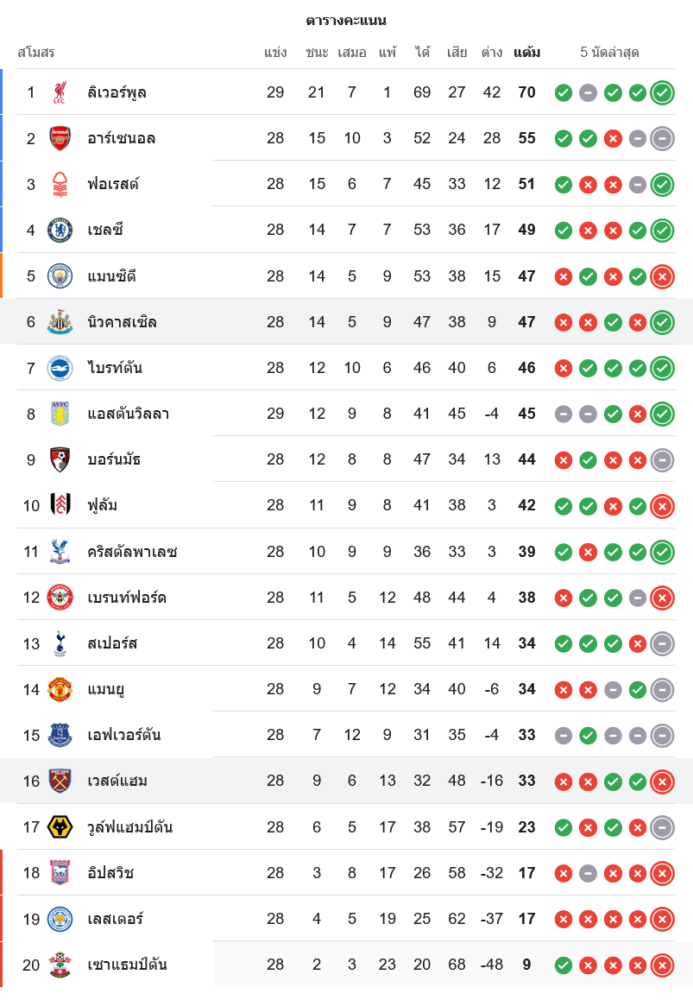
Task: Open Liverpool's circled latest win icon
Action: pos(662,93)
